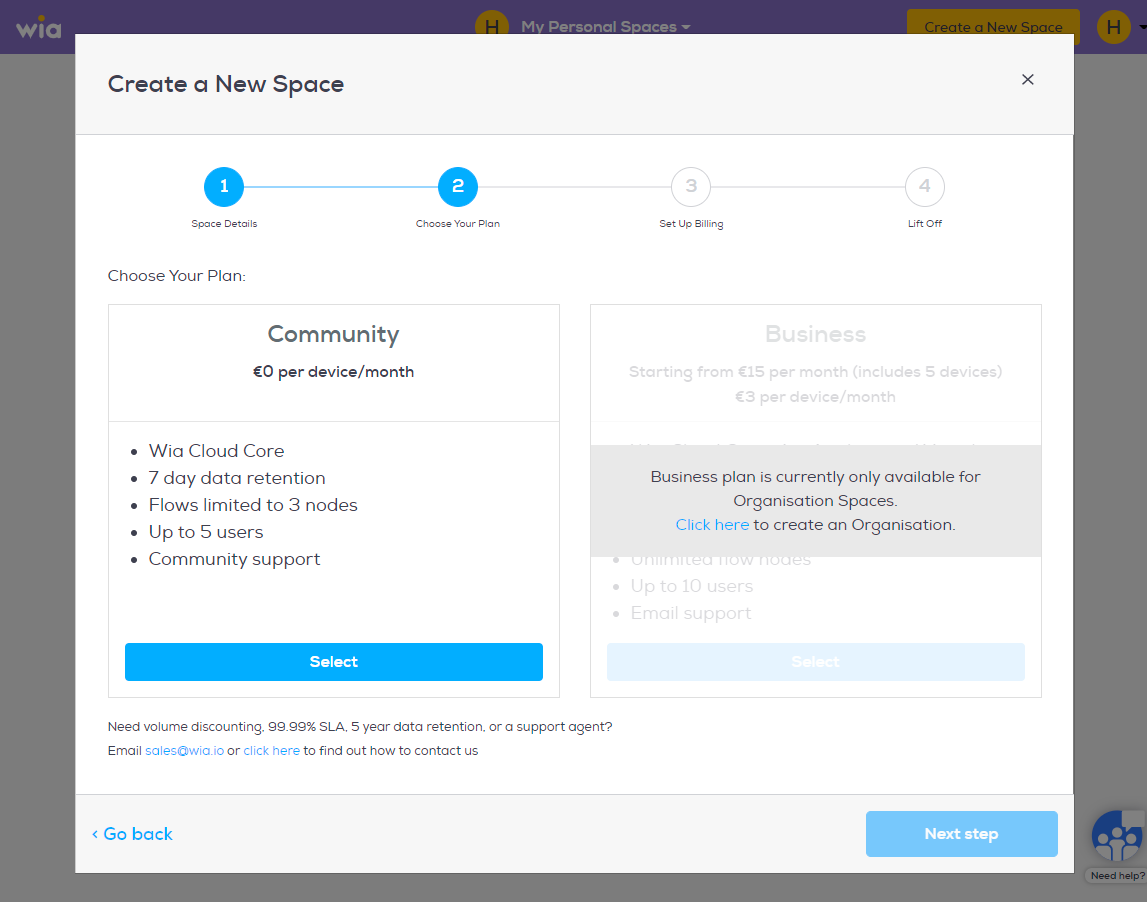Click the disabled Business Select button
Viewport: 1147px width, 902px height.
tap(816, 662)
